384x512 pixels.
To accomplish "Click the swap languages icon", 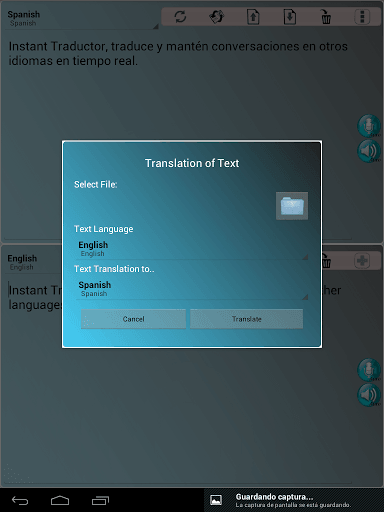I will [x=217, y=17].
